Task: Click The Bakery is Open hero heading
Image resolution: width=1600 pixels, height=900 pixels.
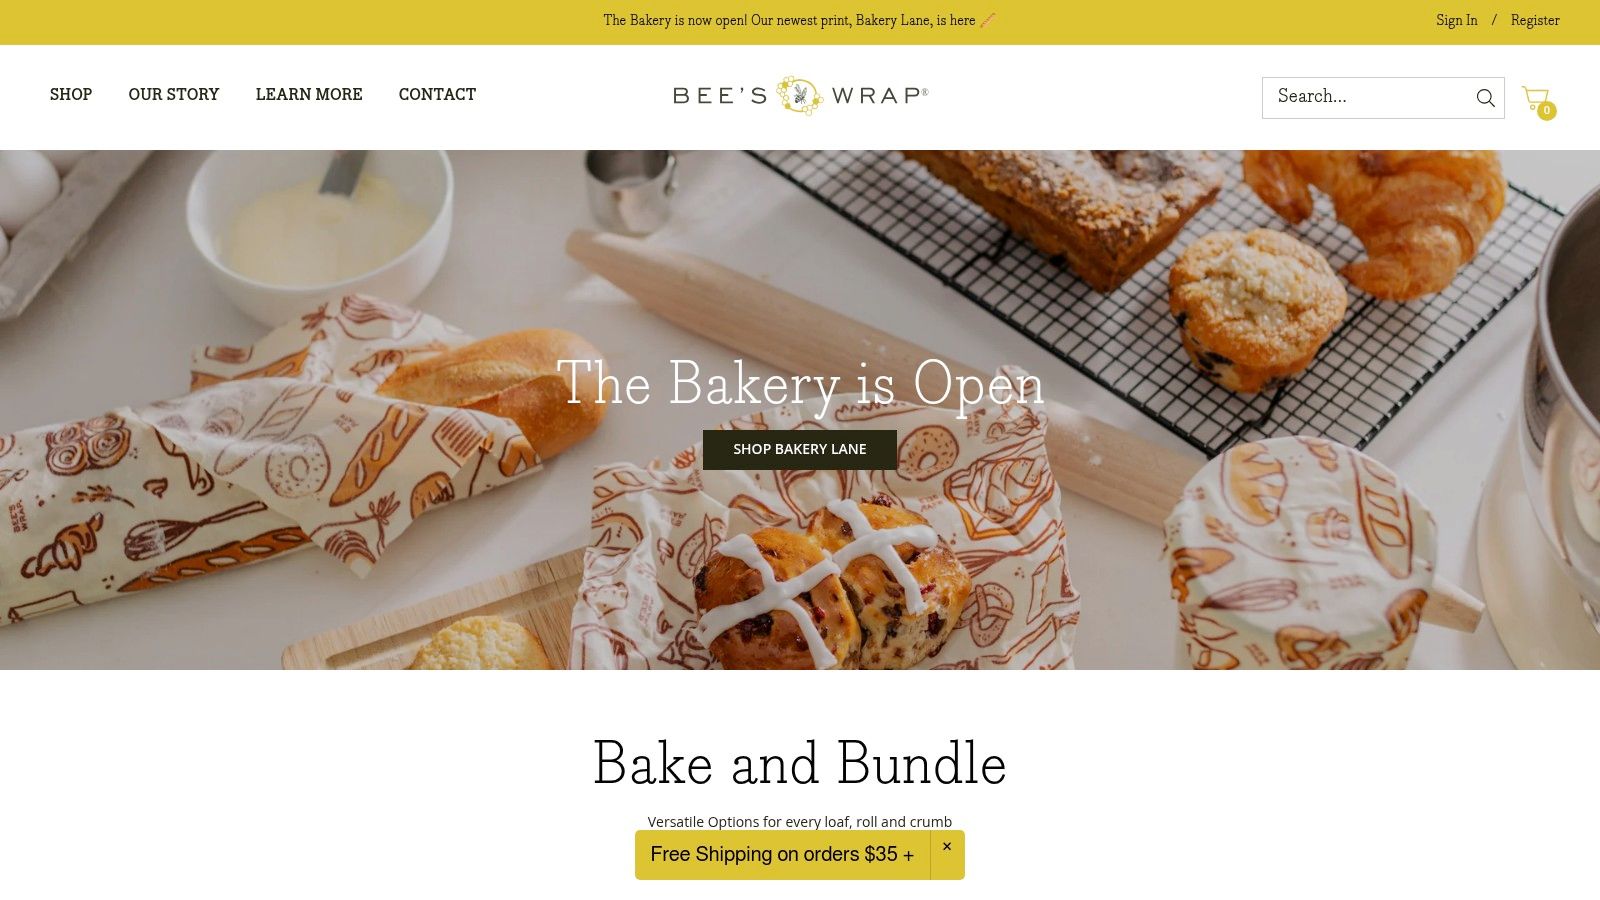Action: (800, 385)
